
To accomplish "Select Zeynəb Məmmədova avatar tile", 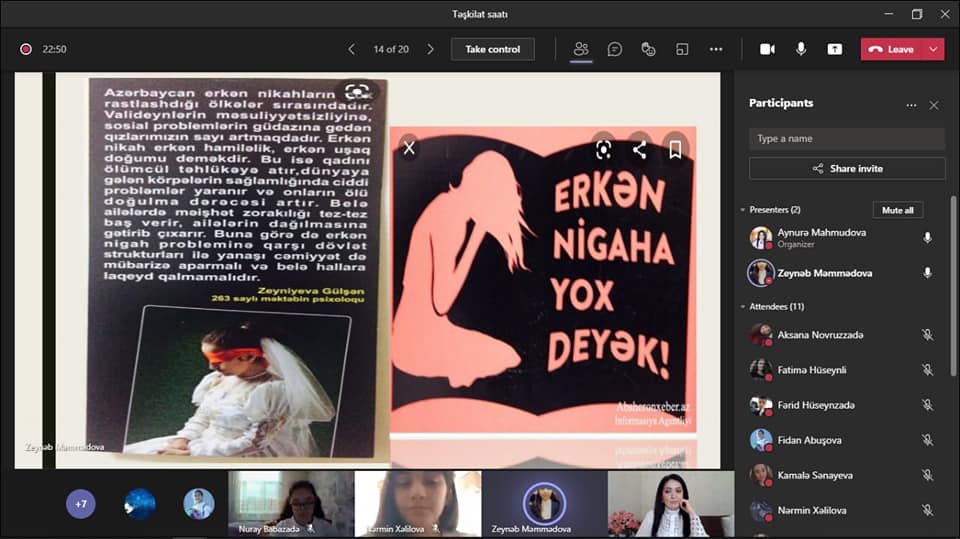I will 544,504.
